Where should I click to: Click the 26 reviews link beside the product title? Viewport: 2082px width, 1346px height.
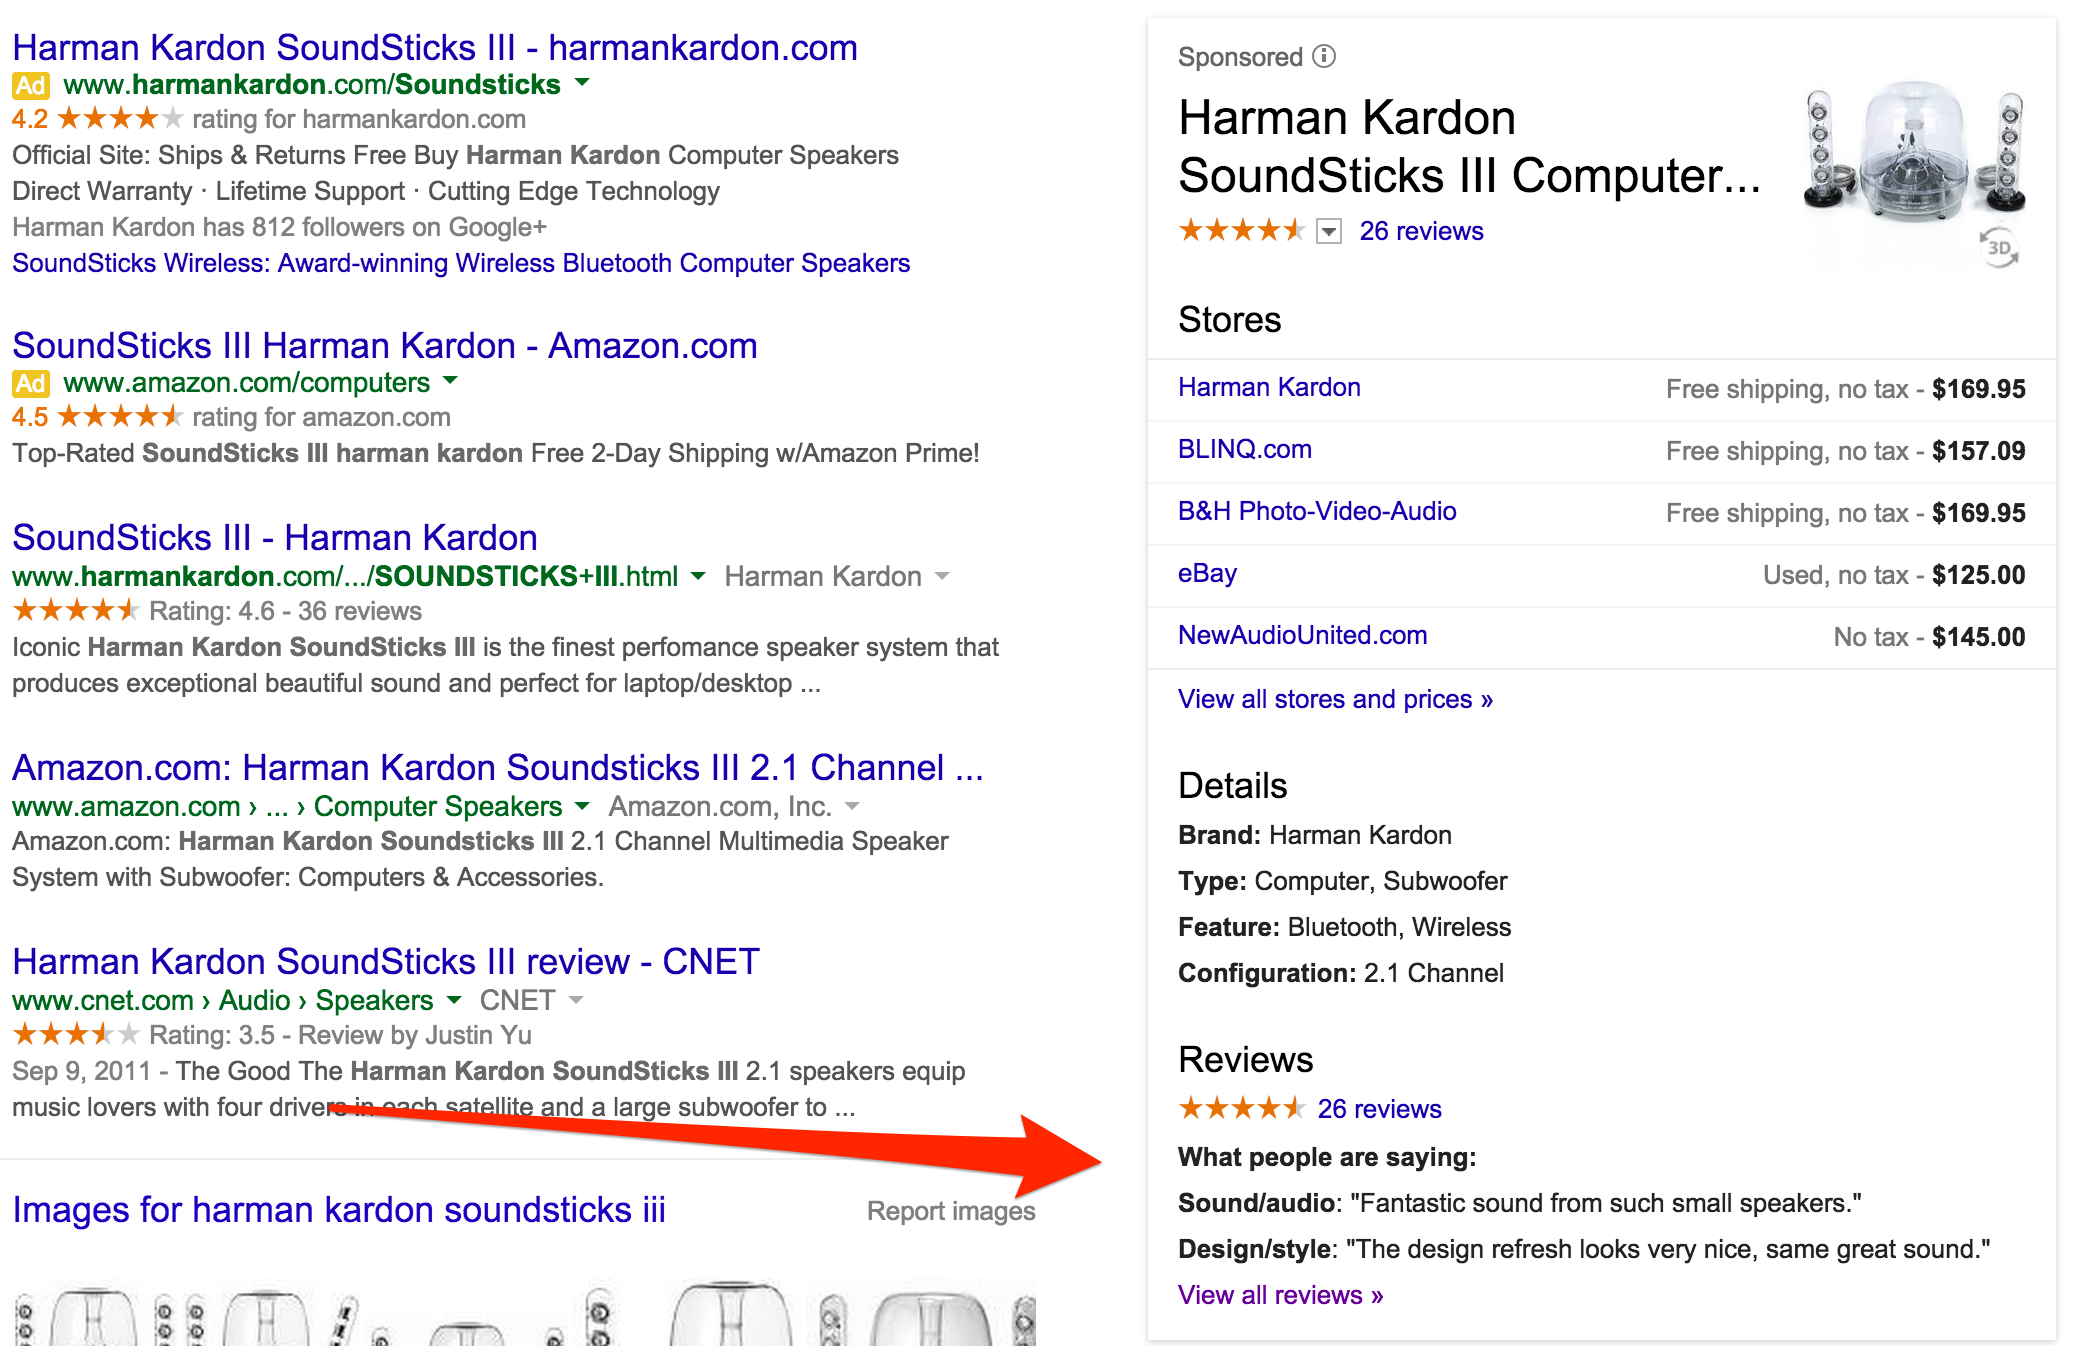click(1421, 231)
